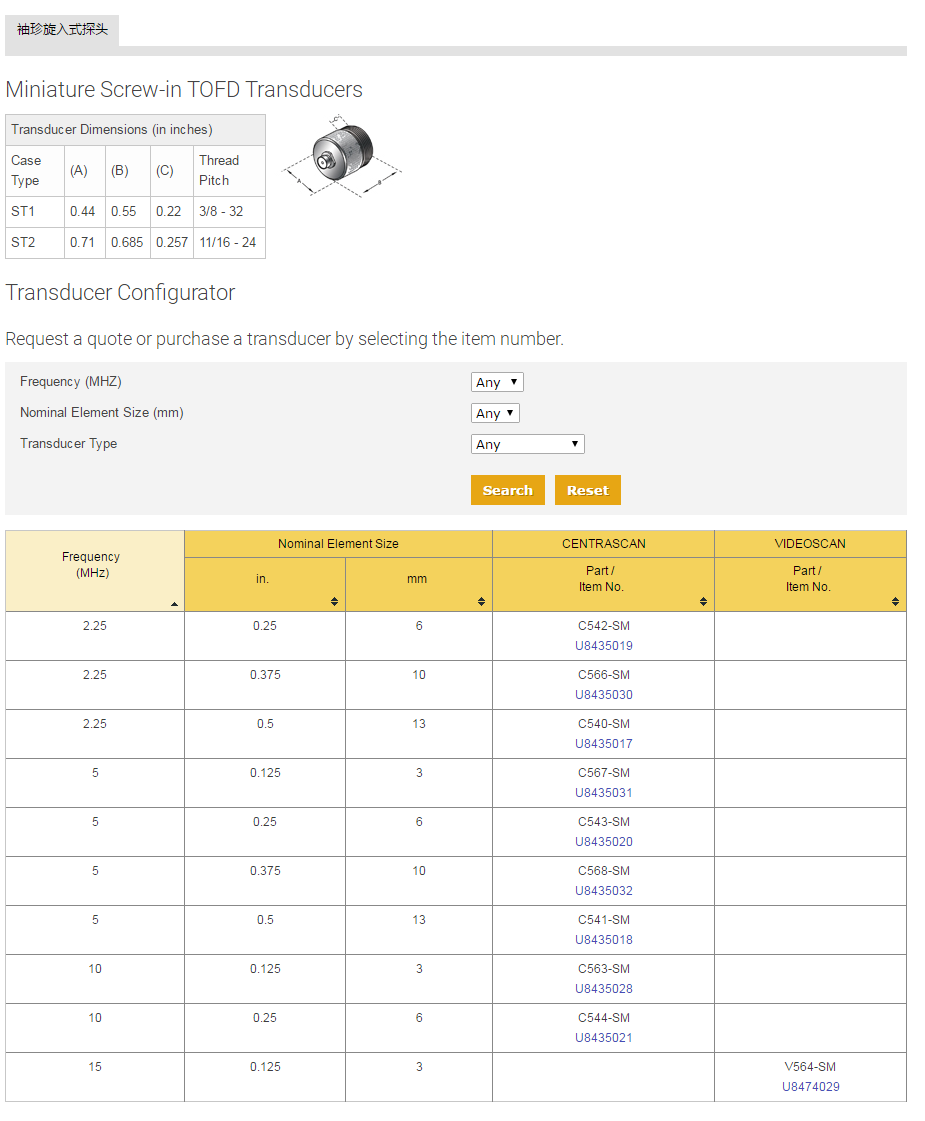Sort by CENTRASCAN Part/Item No. column
This screenshot has width=925, height=1121.
coord(703,601)
